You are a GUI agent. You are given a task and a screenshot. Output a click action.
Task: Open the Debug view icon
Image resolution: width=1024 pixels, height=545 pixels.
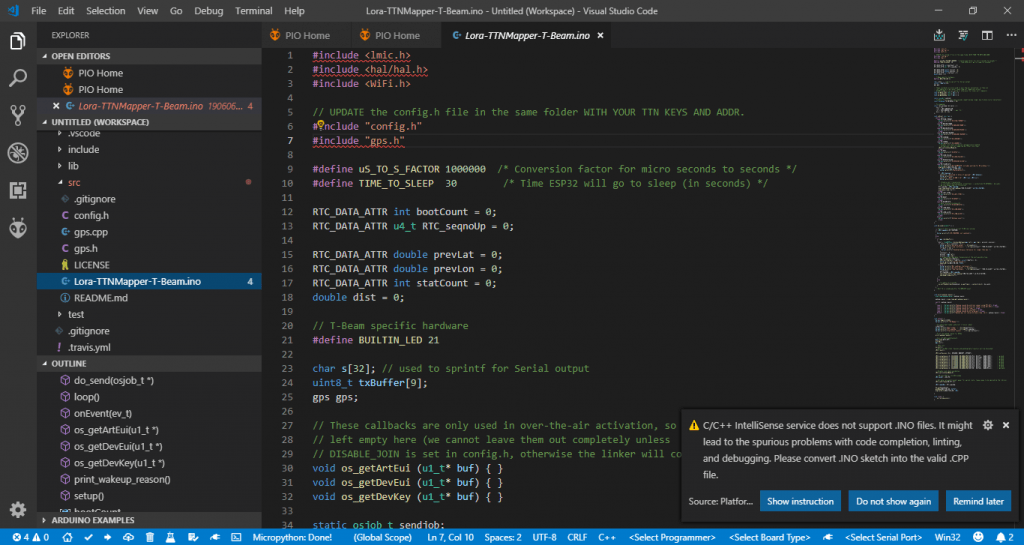pos(17,152)
